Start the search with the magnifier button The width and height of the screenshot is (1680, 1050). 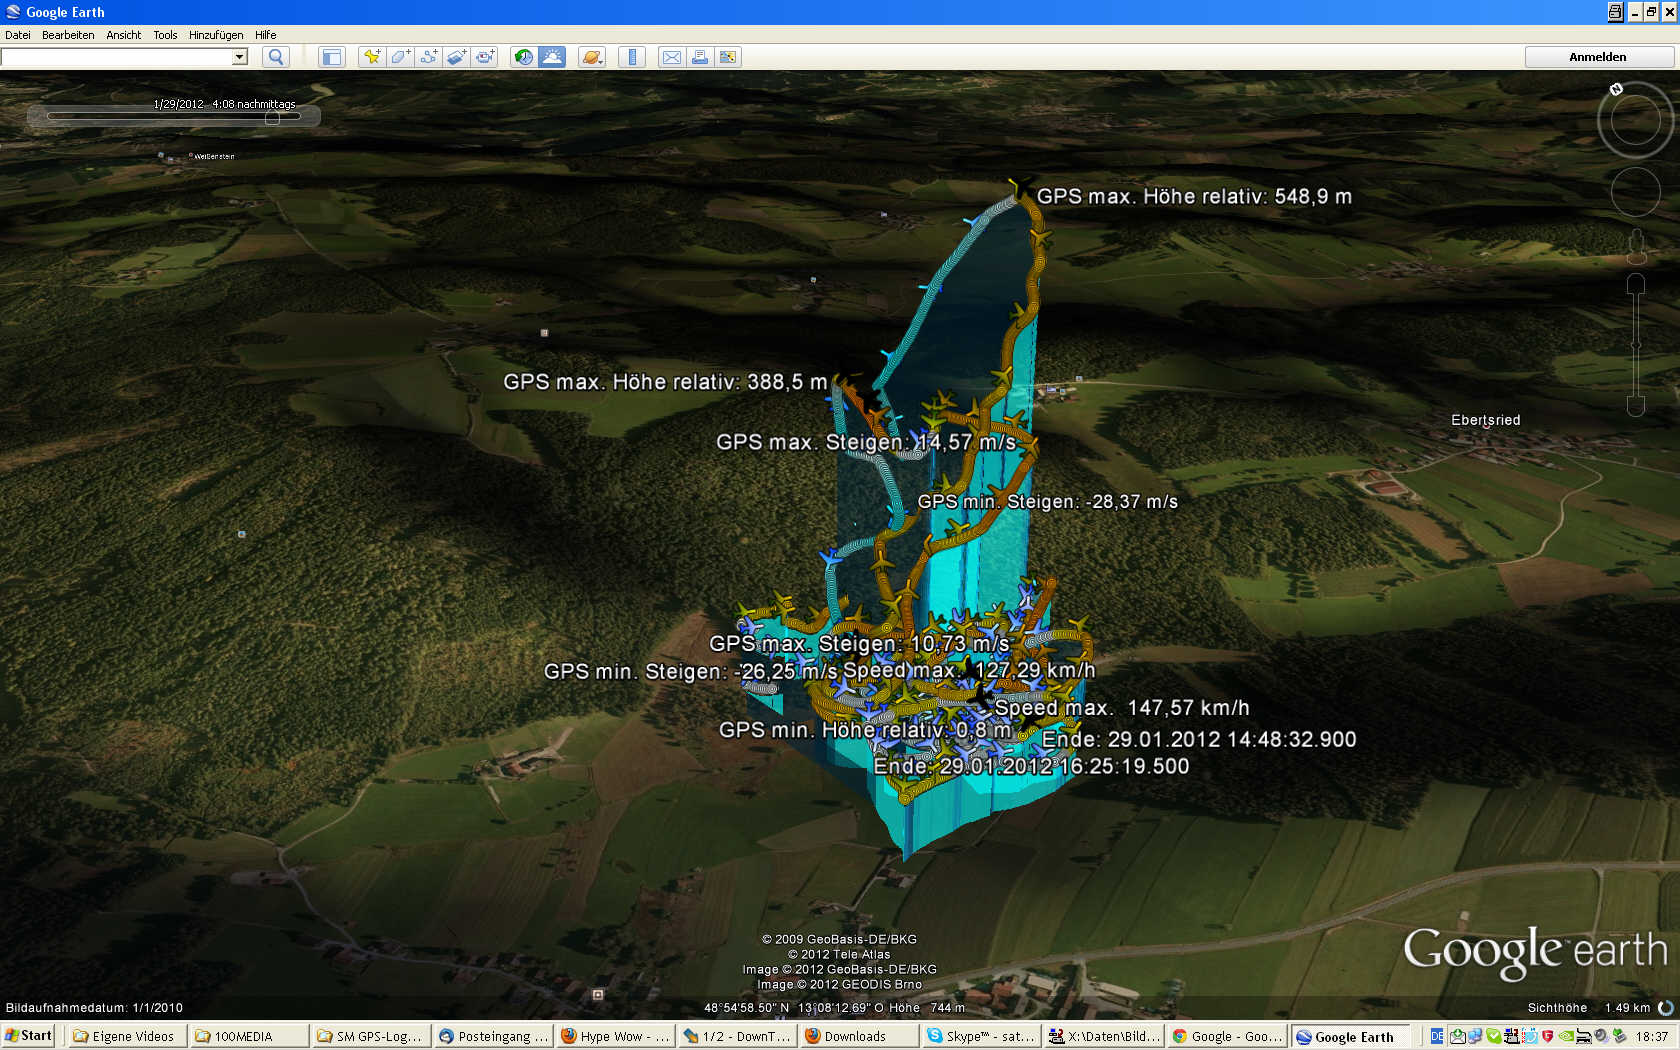(275, 57)
